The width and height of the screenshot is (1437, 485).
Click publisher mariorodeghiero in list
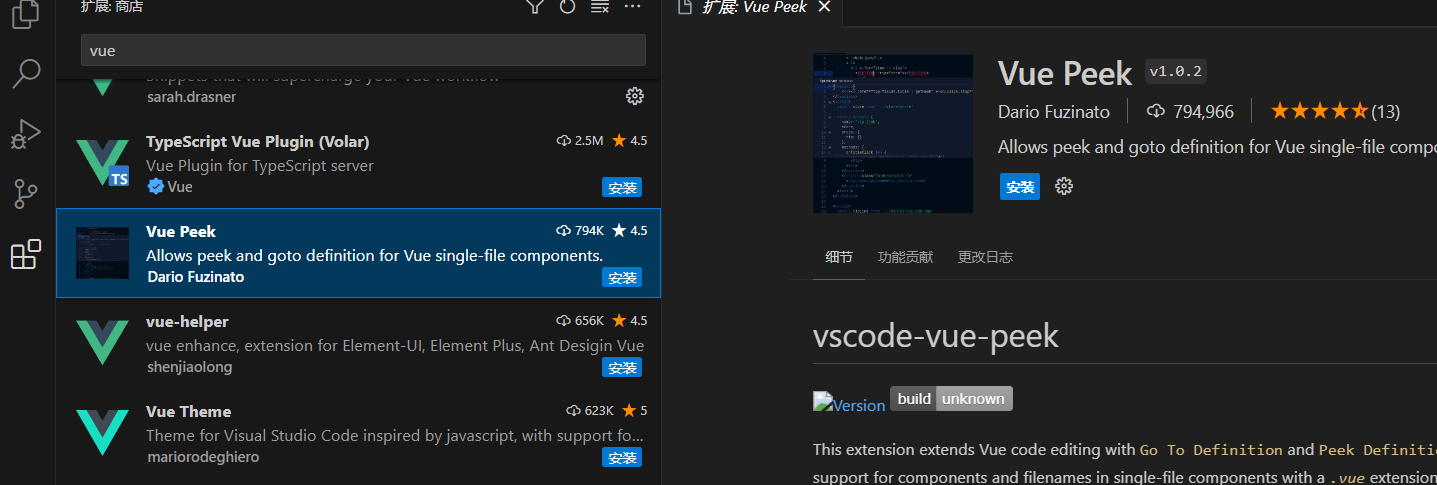pos(203,457)
